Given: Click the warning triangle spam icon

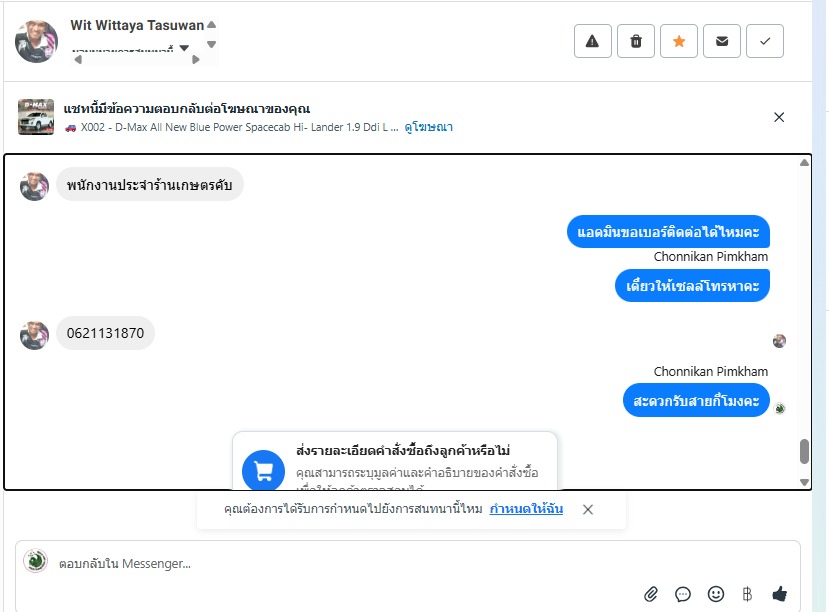Looking at the screenshot, I should point(593,41).
